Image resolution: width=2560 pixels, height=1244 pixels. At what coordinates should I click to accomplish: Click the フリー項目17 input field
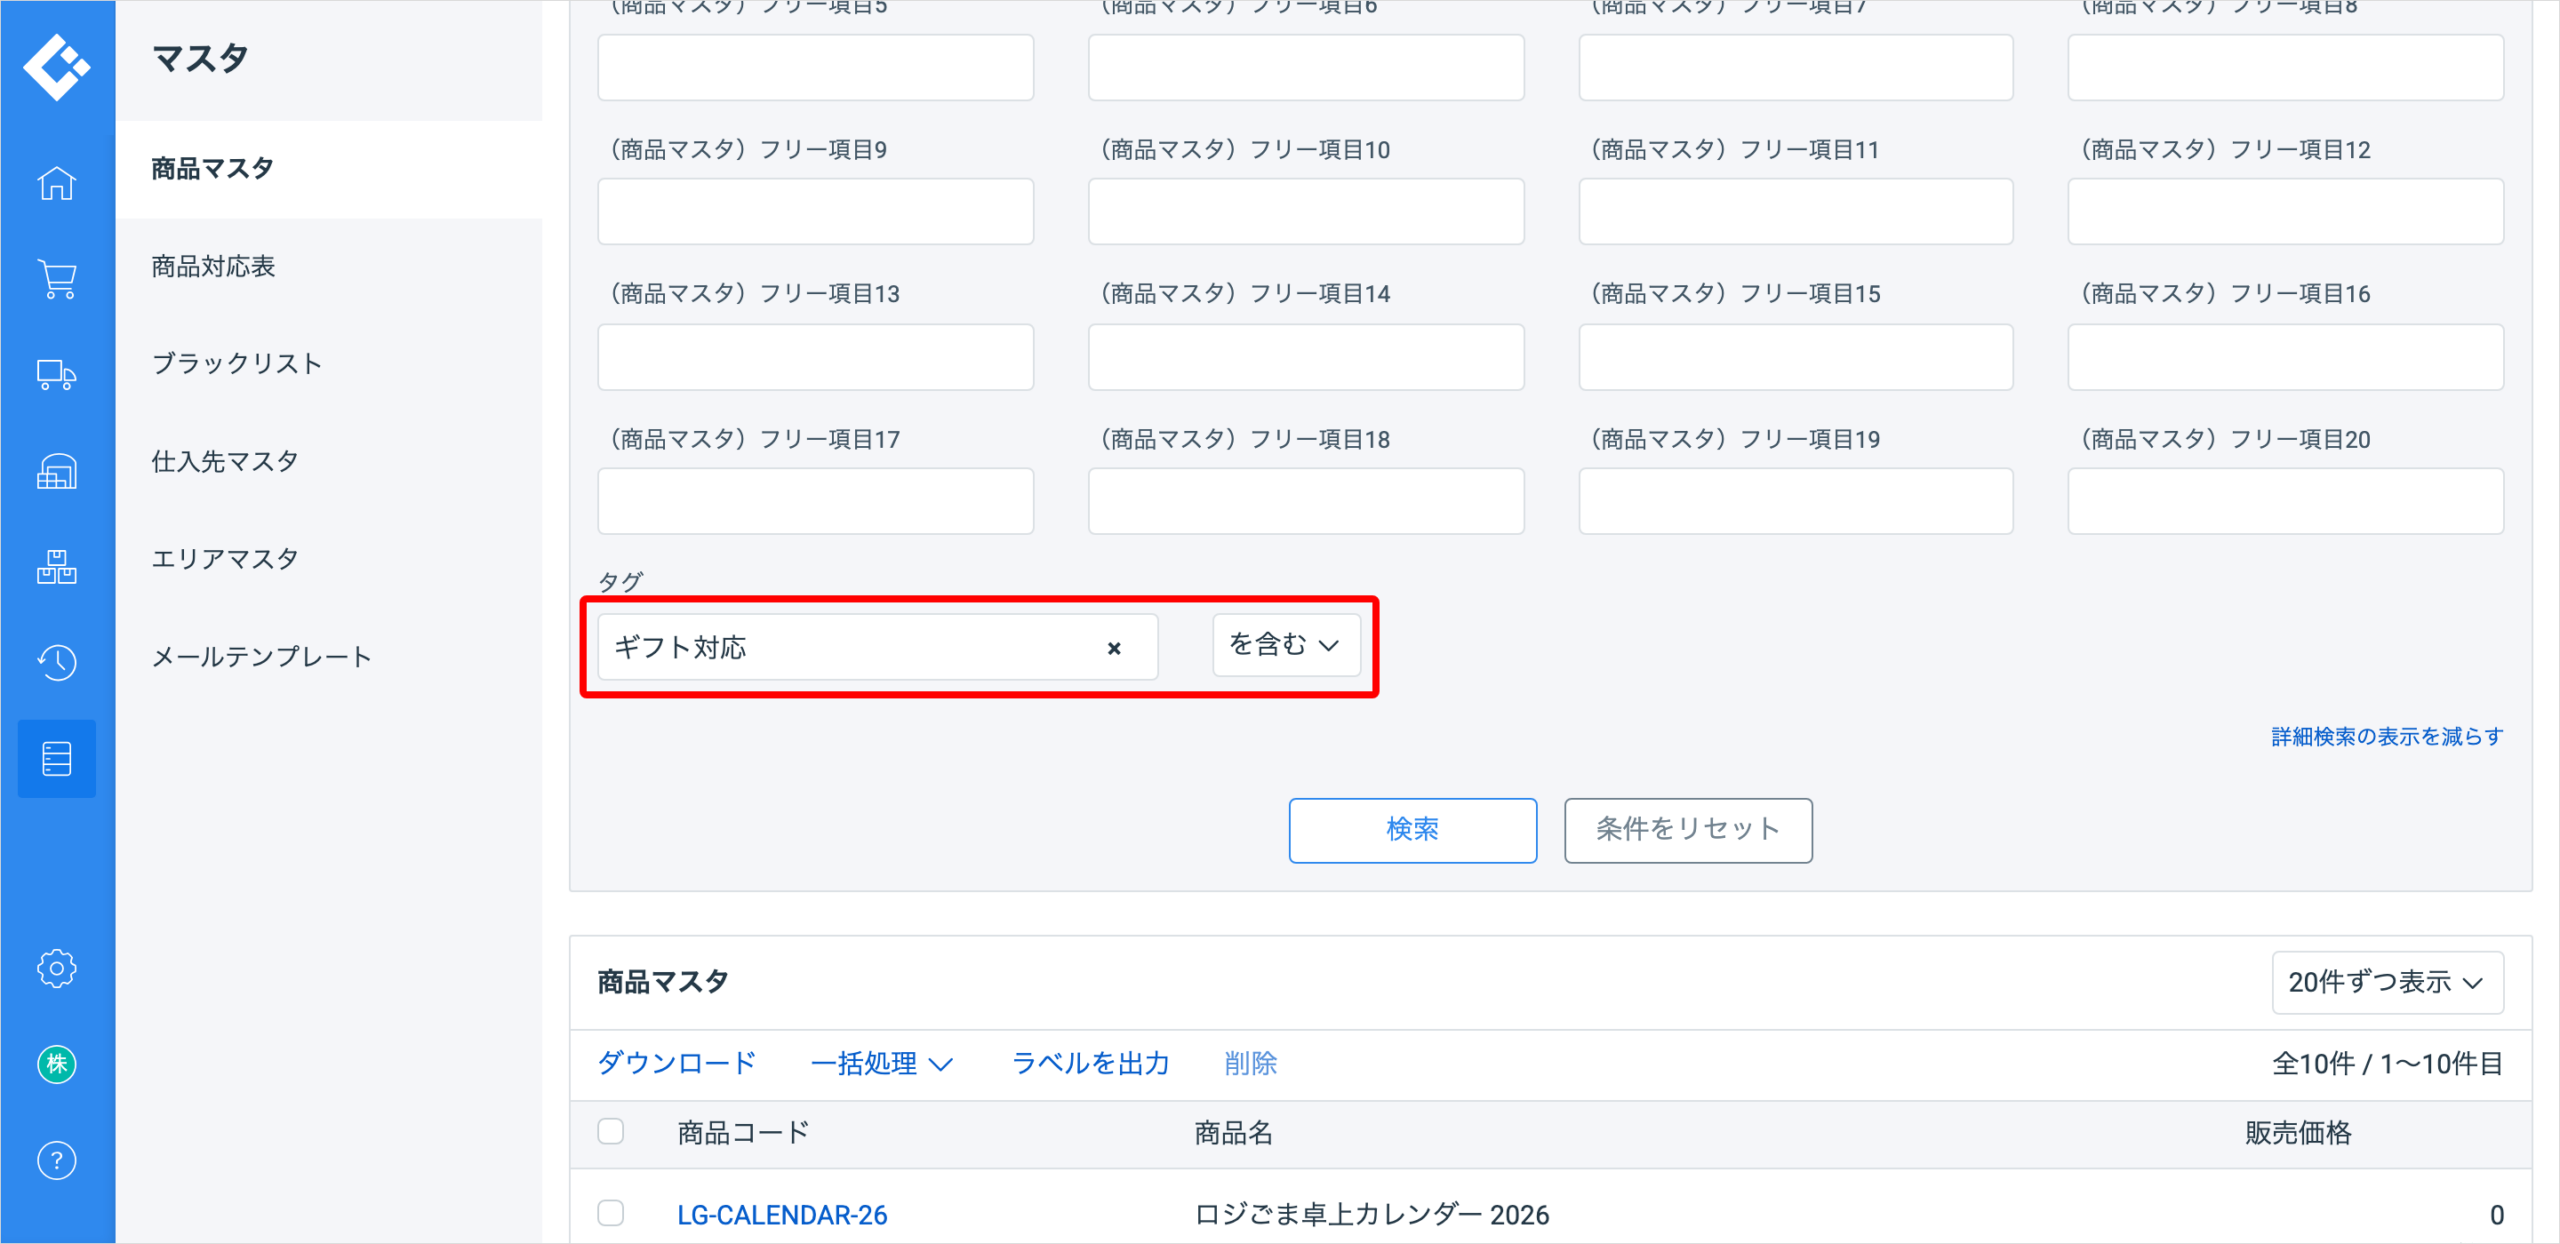click(x=816, y=501)
